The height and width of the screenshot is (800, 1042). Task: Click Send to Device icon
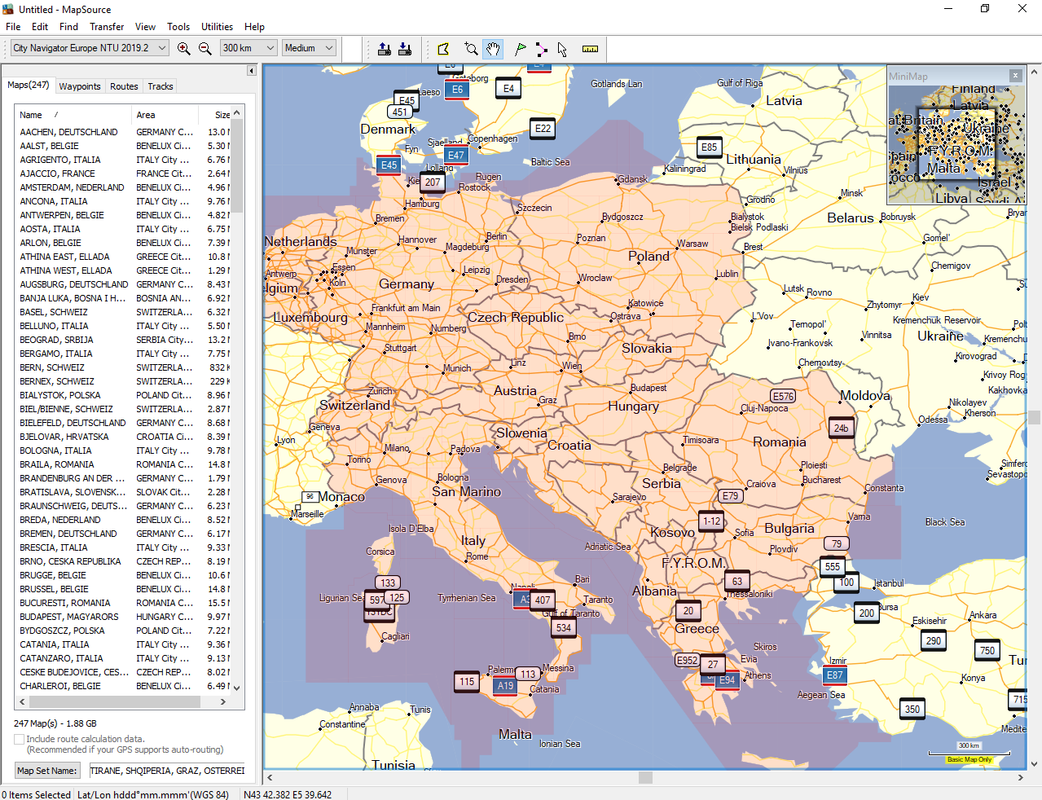pyautogui.click(x=384, y=49)
